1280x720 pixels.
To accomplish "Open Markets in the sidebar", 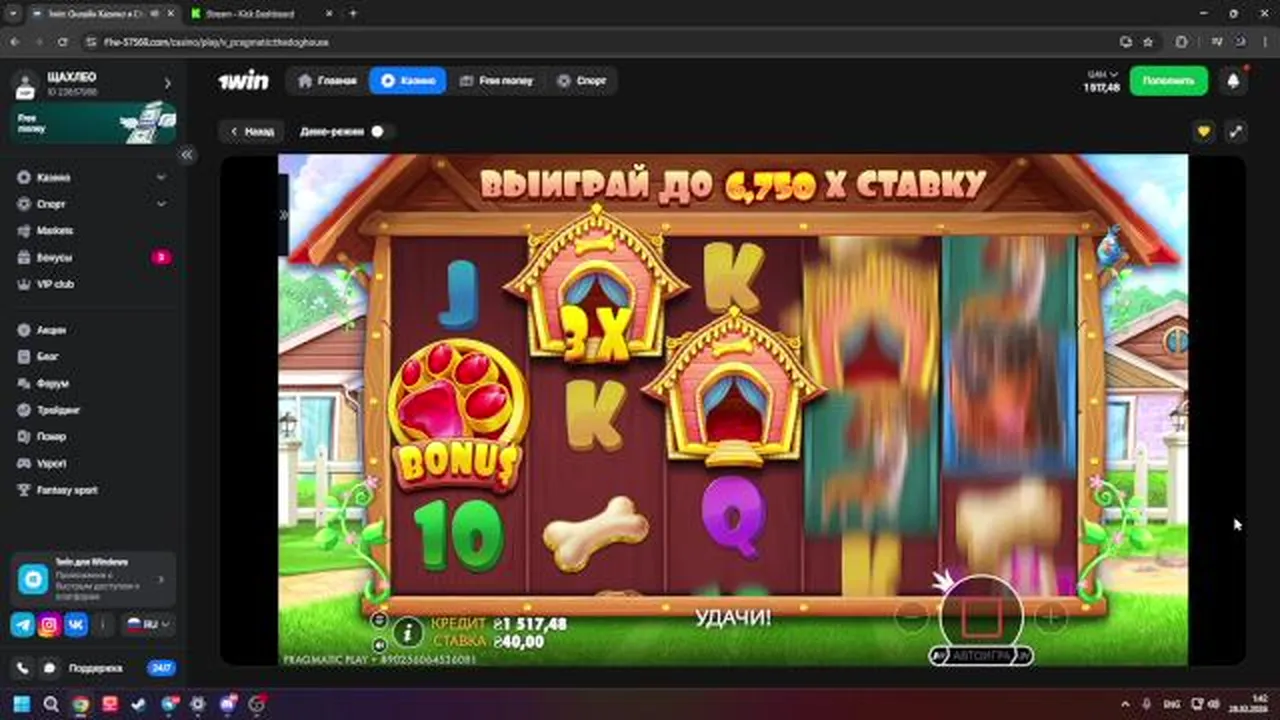I will point(93,230).
